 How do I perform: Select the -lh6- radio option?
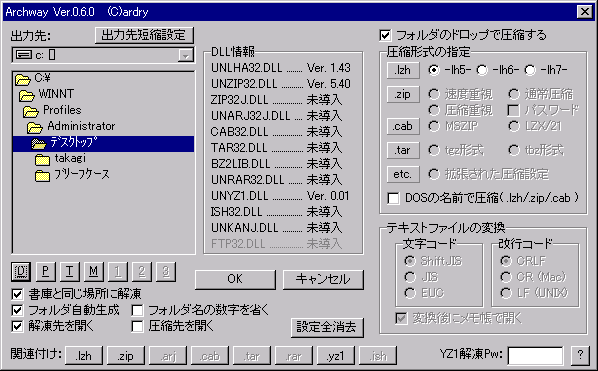point(498,70)
